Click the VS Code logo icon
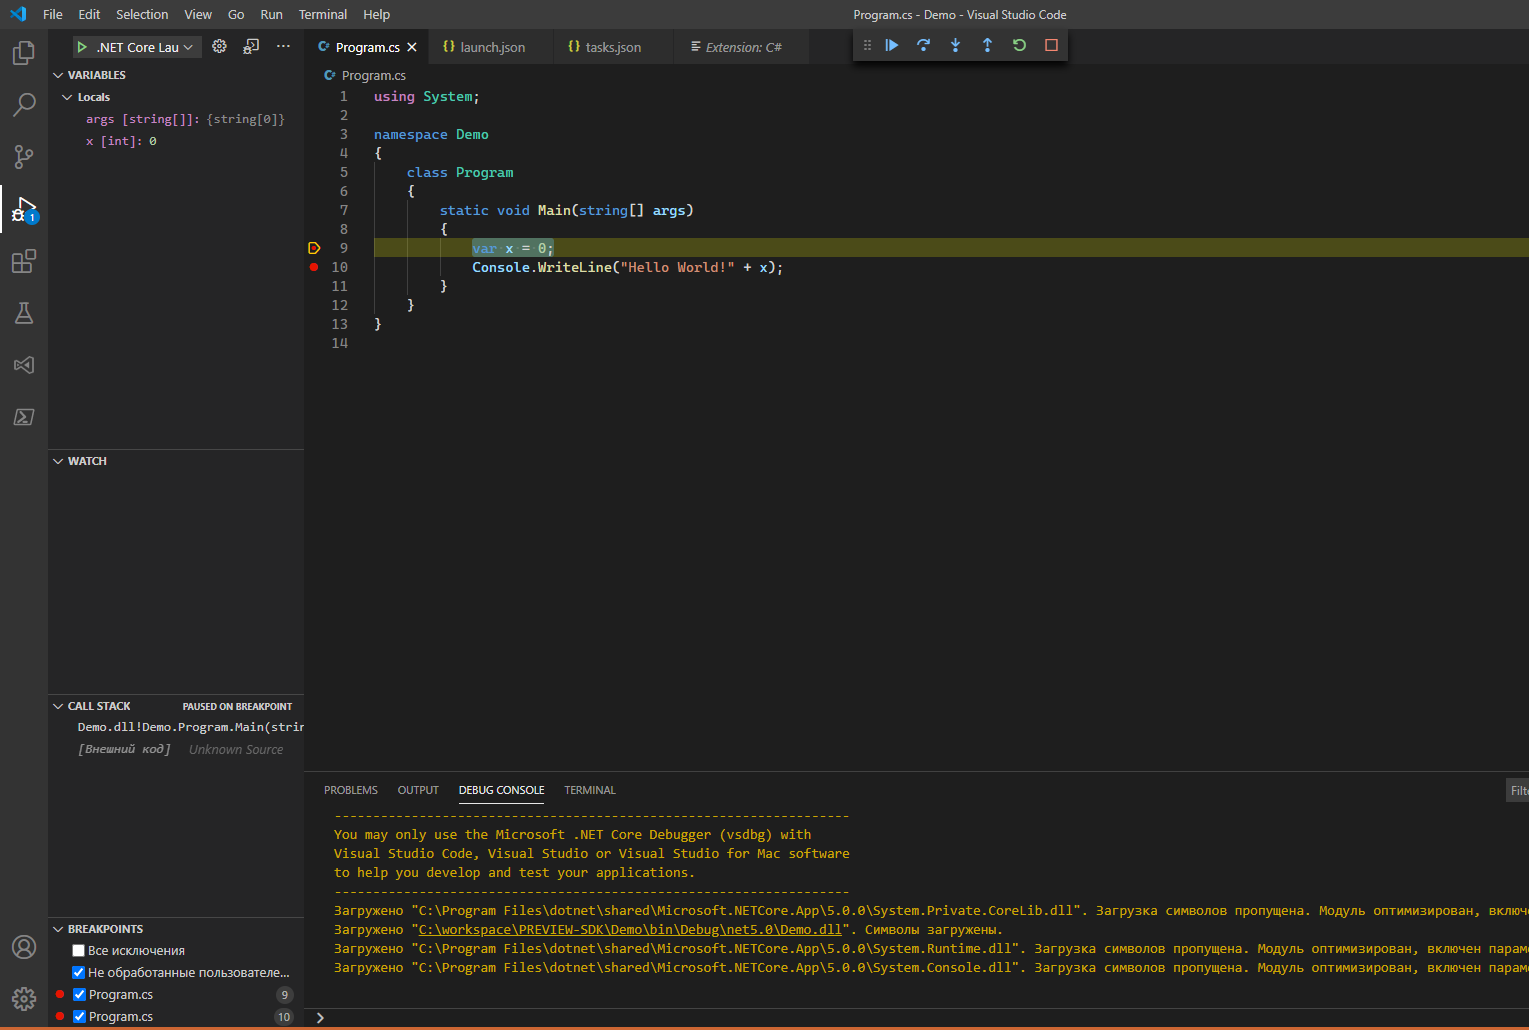Viewport: 1529px width, 1030px height. (x=18, y=14)
